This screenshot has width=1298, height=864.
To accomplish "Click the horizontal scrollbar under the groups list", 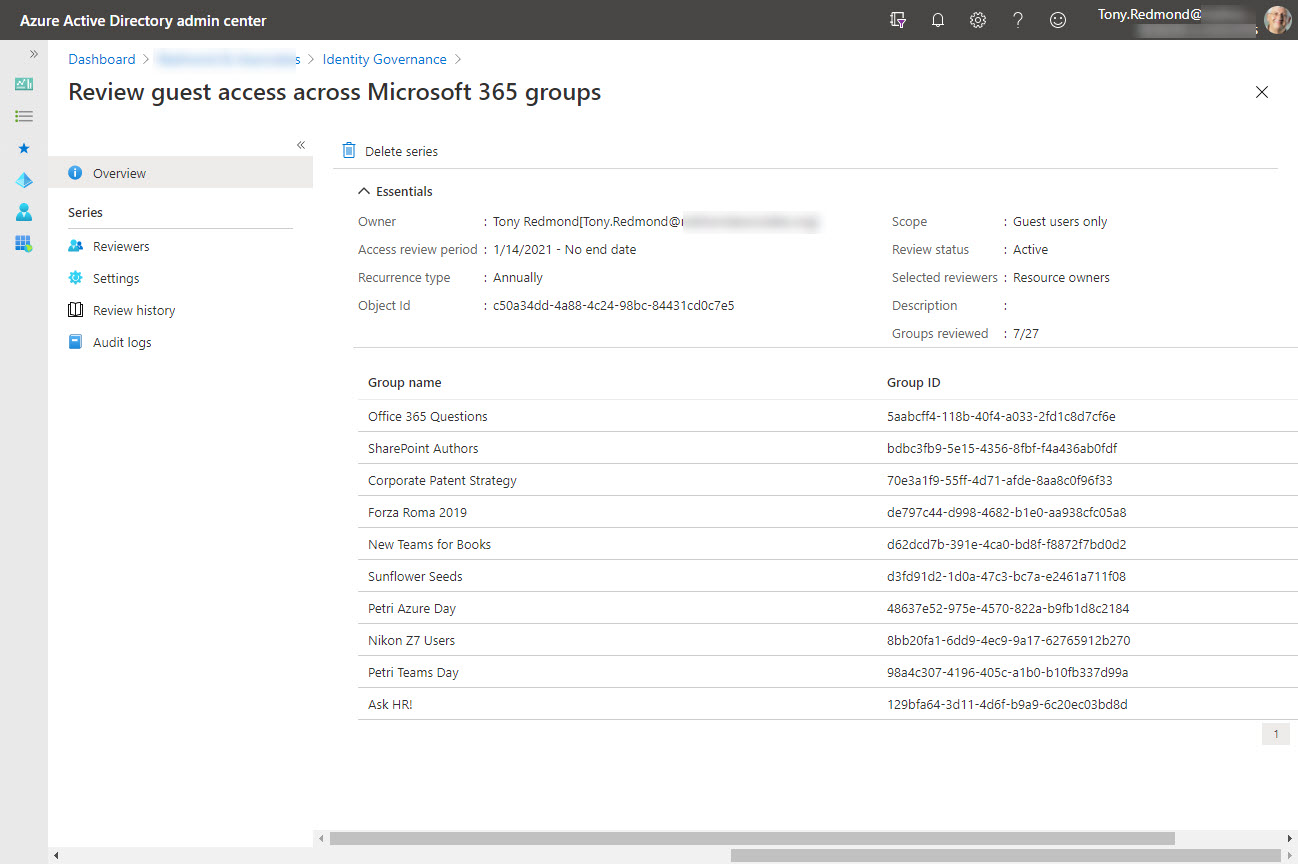I will tap(750, 838).
